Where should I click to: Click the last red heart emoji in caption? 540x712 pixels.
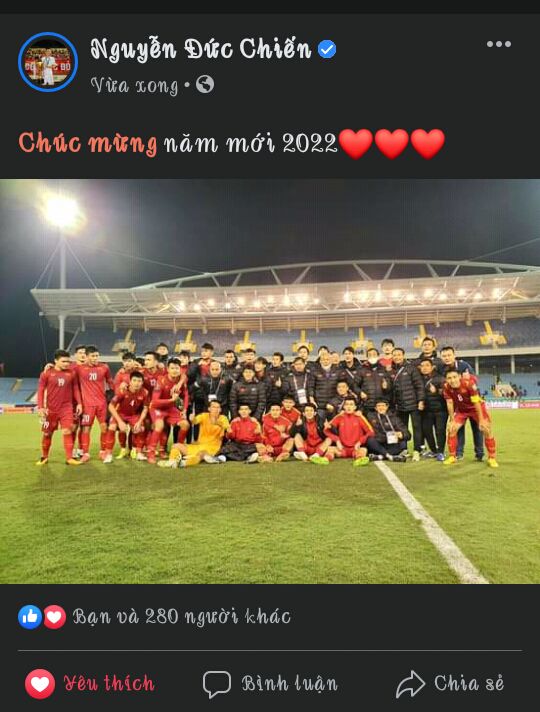(x=427, y=143)
